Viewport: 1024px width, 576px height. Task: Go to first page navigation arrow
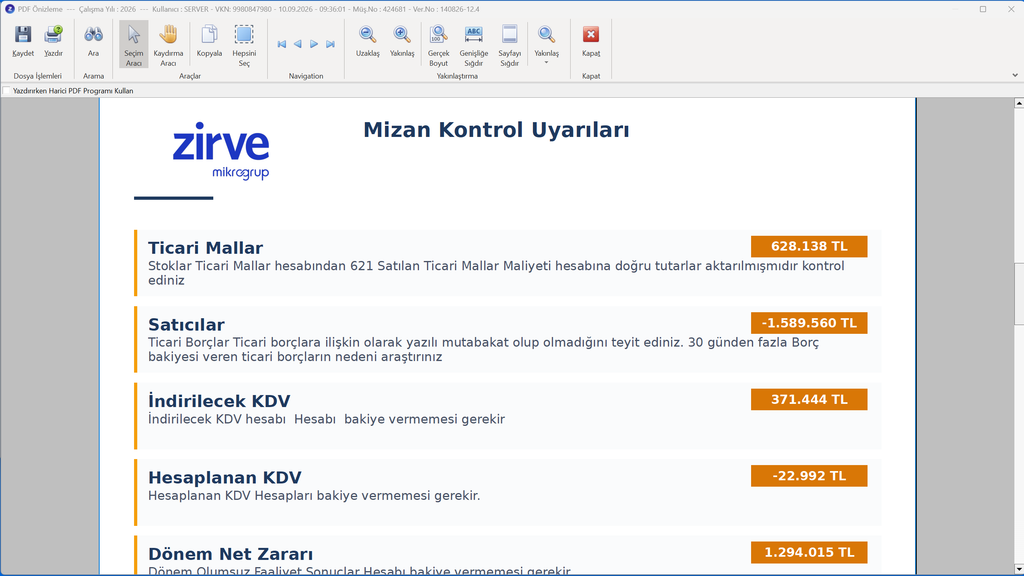tap(281, 44)
